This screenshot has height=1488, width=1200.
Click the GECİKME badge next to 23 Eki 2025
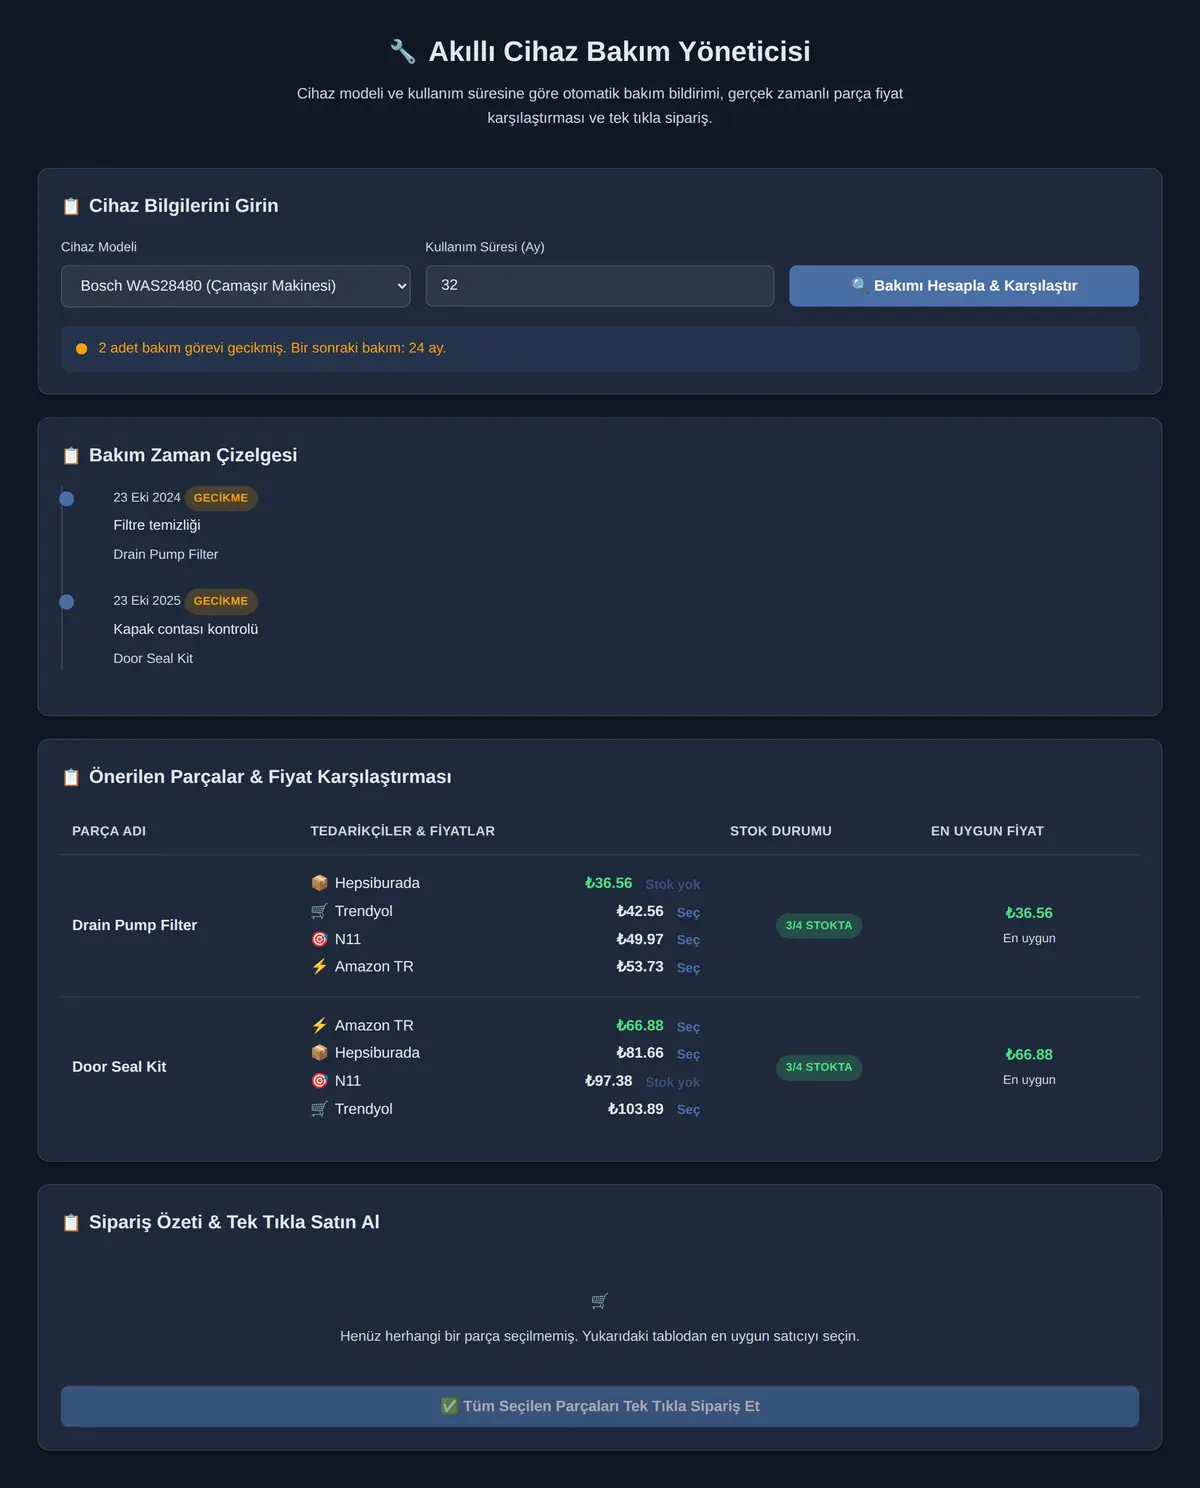[221, 601]
